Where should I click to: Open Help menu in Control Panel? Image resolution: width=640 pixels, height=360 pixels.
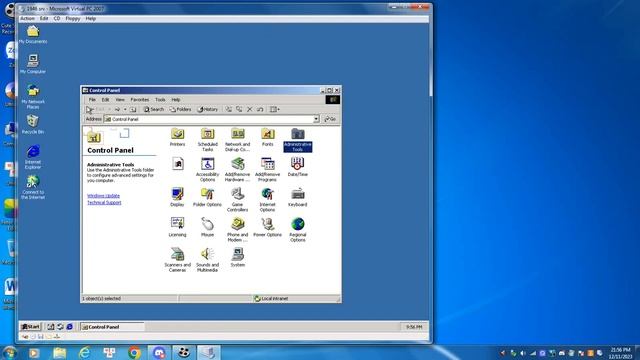[176, 100]
